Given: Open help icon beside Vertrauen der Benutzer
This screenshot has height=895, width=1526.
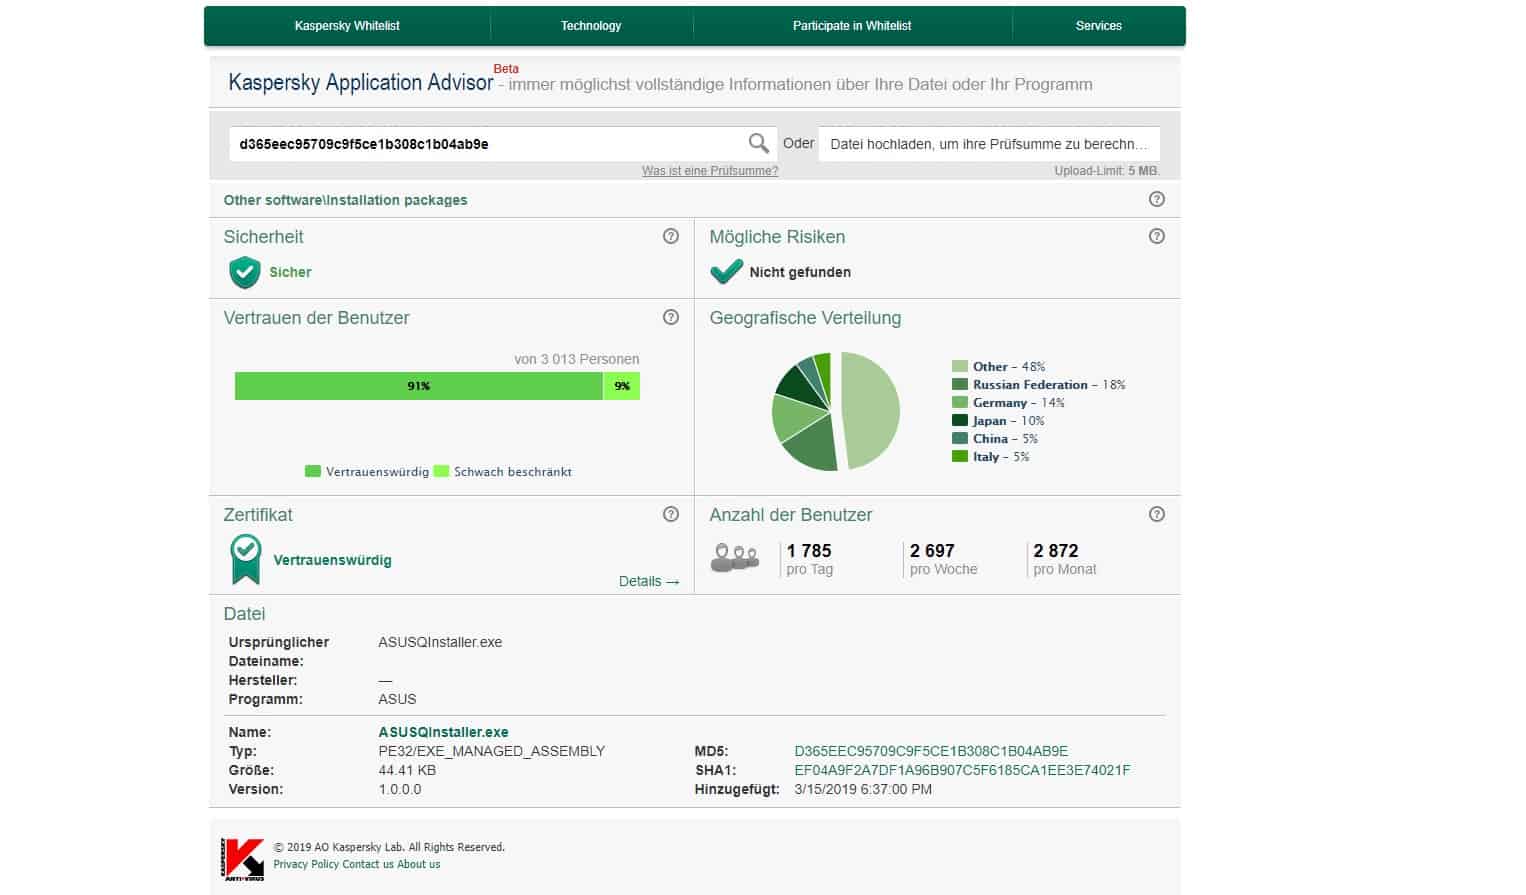Looking at the screenshot, I should coord(671,317).
